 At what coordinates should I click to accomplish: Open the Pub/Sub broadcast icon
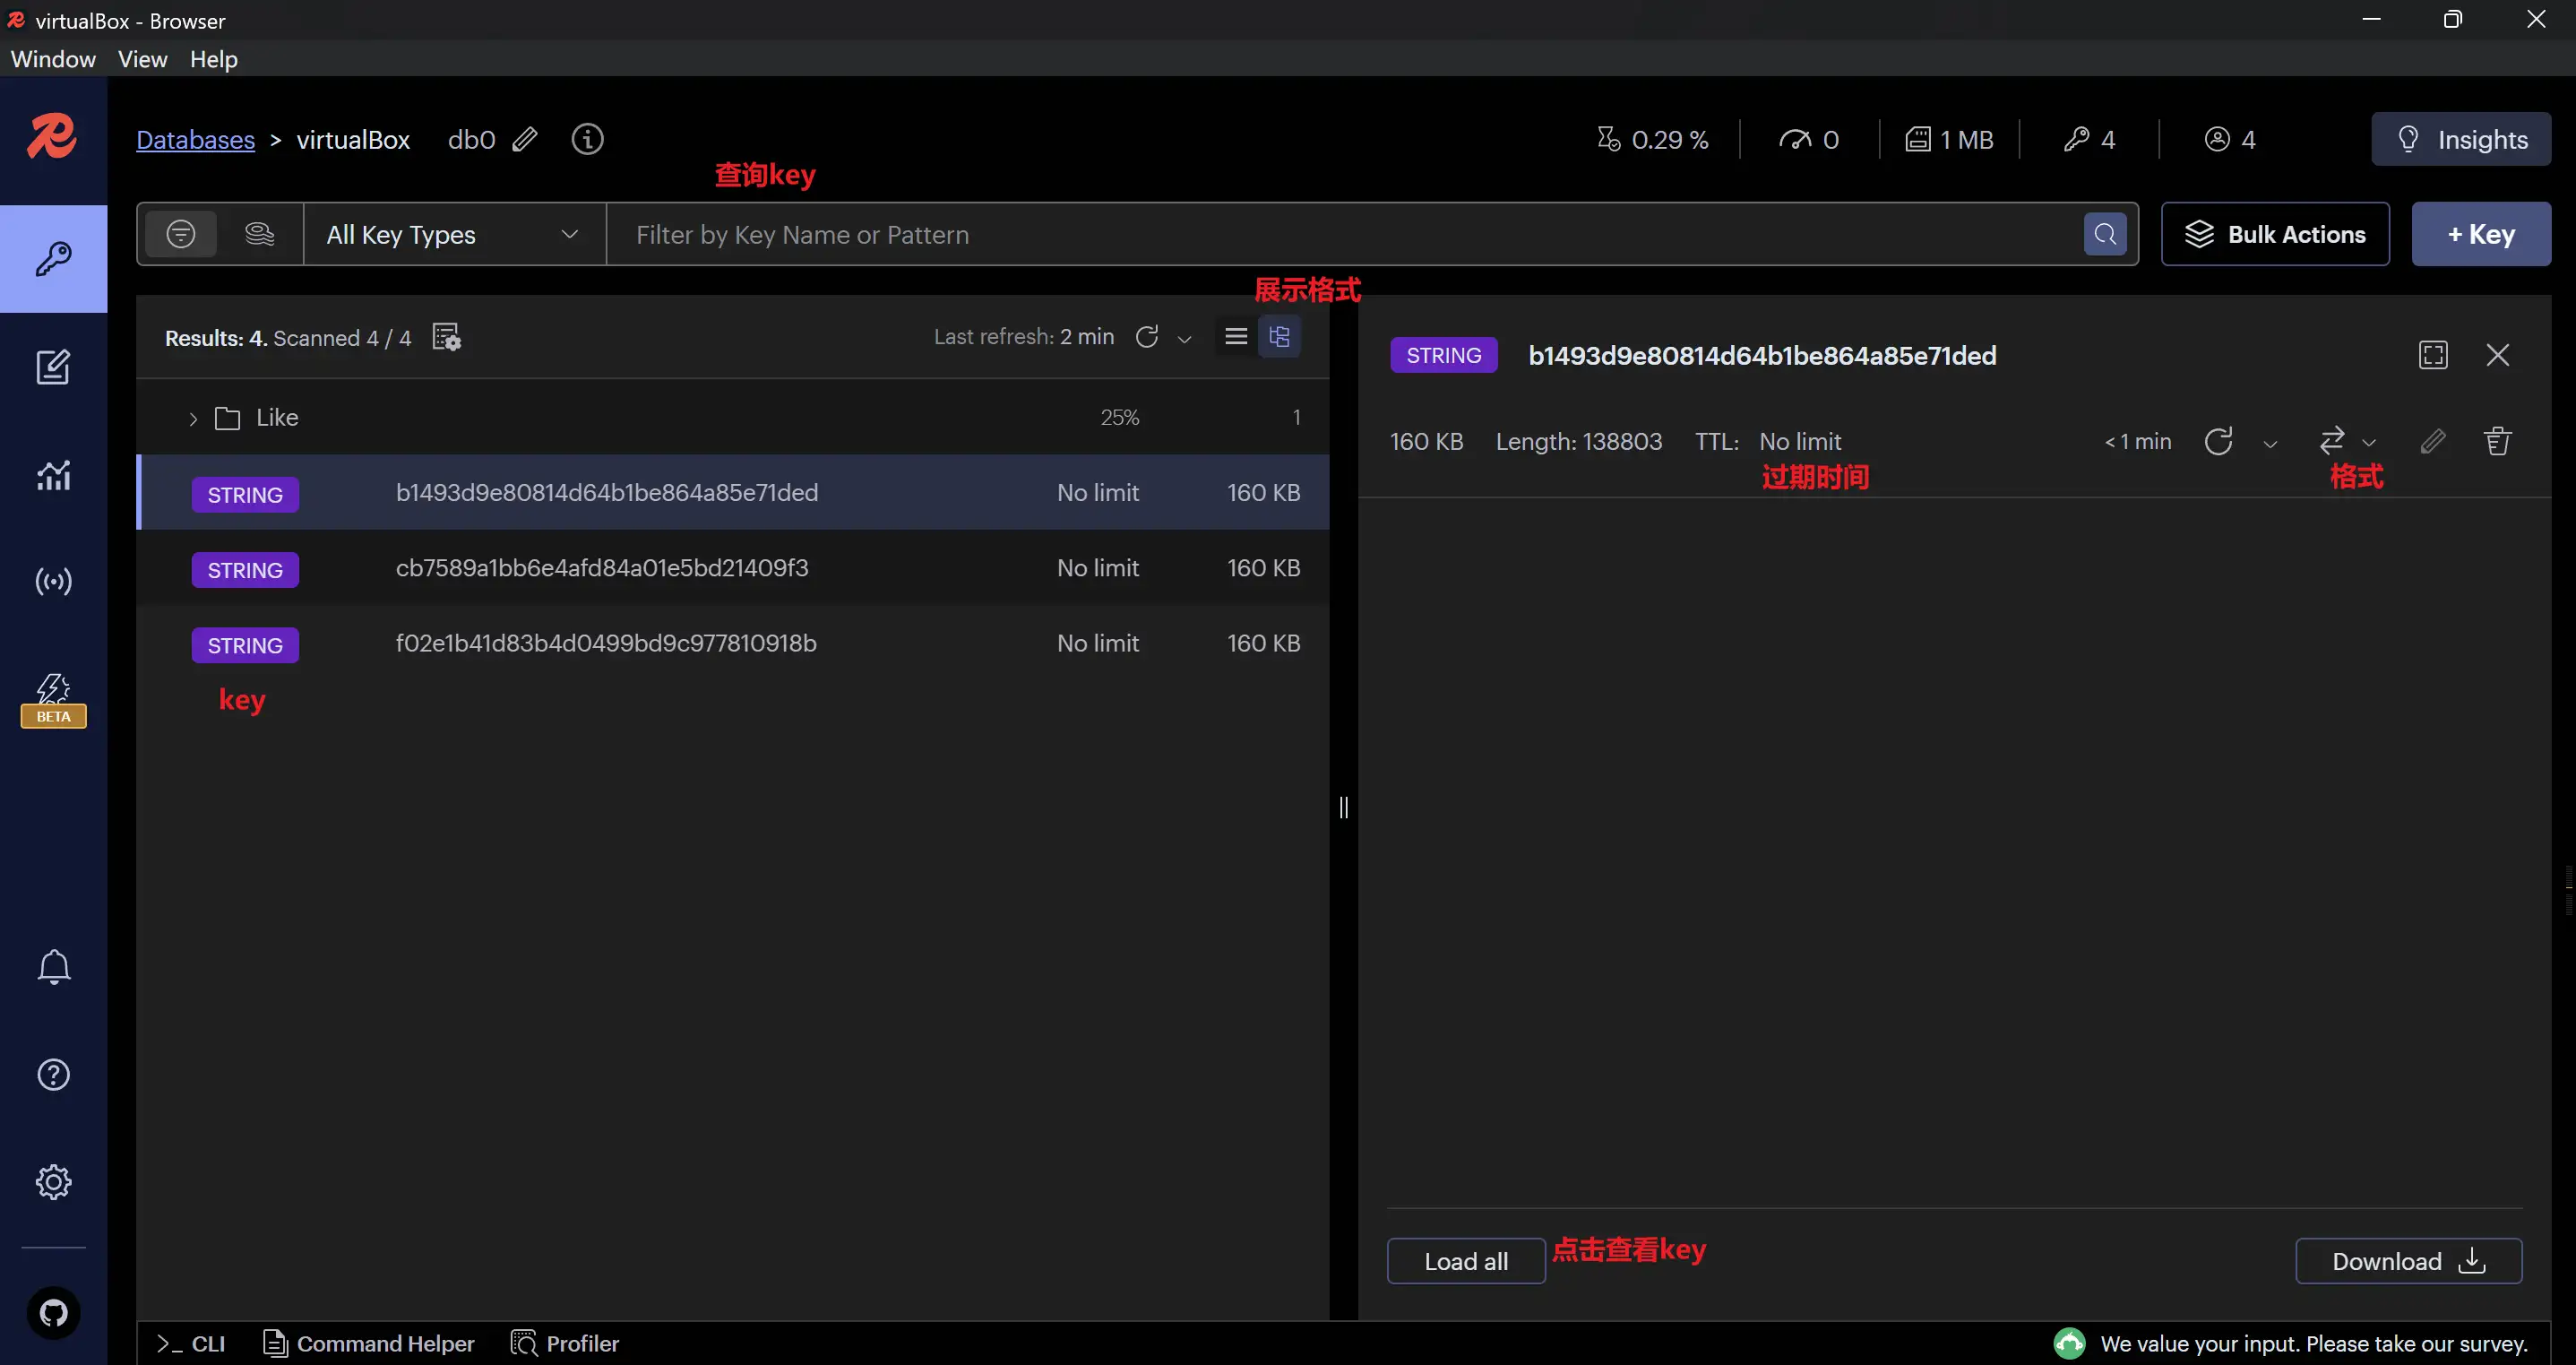click(x=53, y=581)
